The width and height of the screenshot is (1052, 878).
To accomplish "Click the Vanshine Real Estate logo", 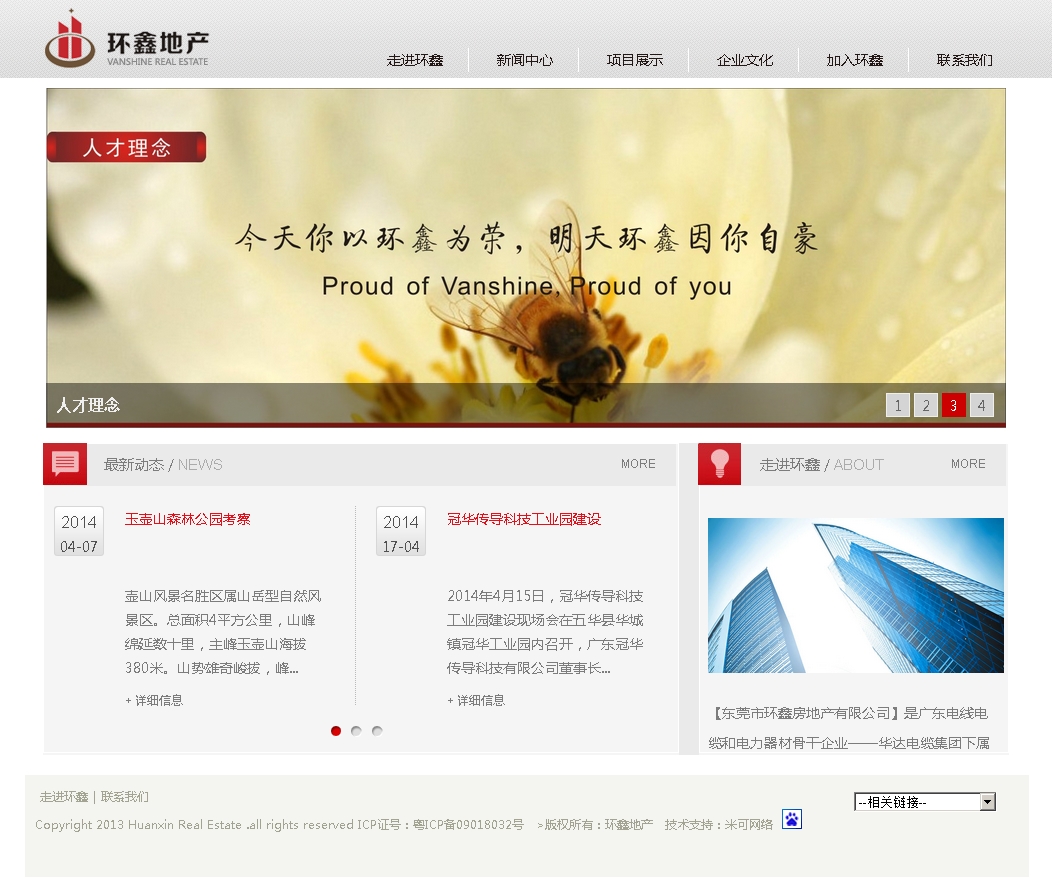I will 126,41.
